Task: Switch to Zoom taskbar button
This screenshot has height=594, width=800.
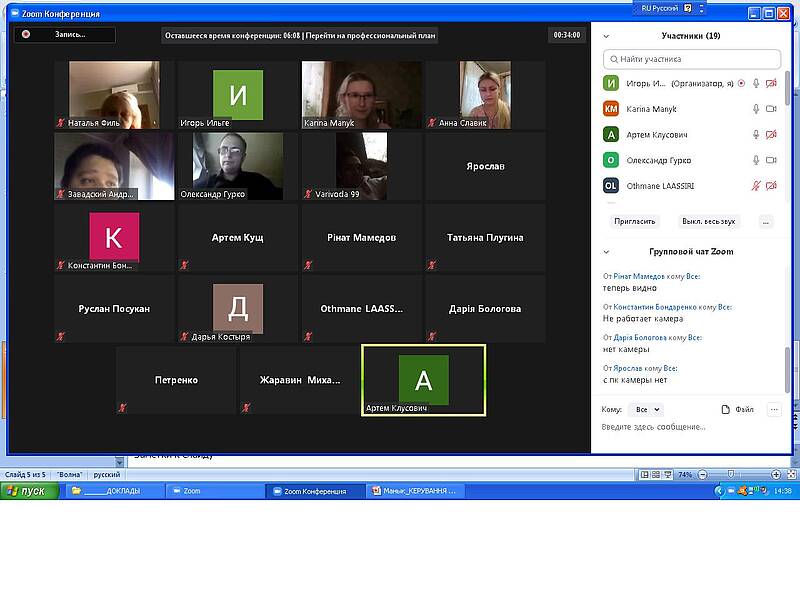Action: click(x=216, y=491)
